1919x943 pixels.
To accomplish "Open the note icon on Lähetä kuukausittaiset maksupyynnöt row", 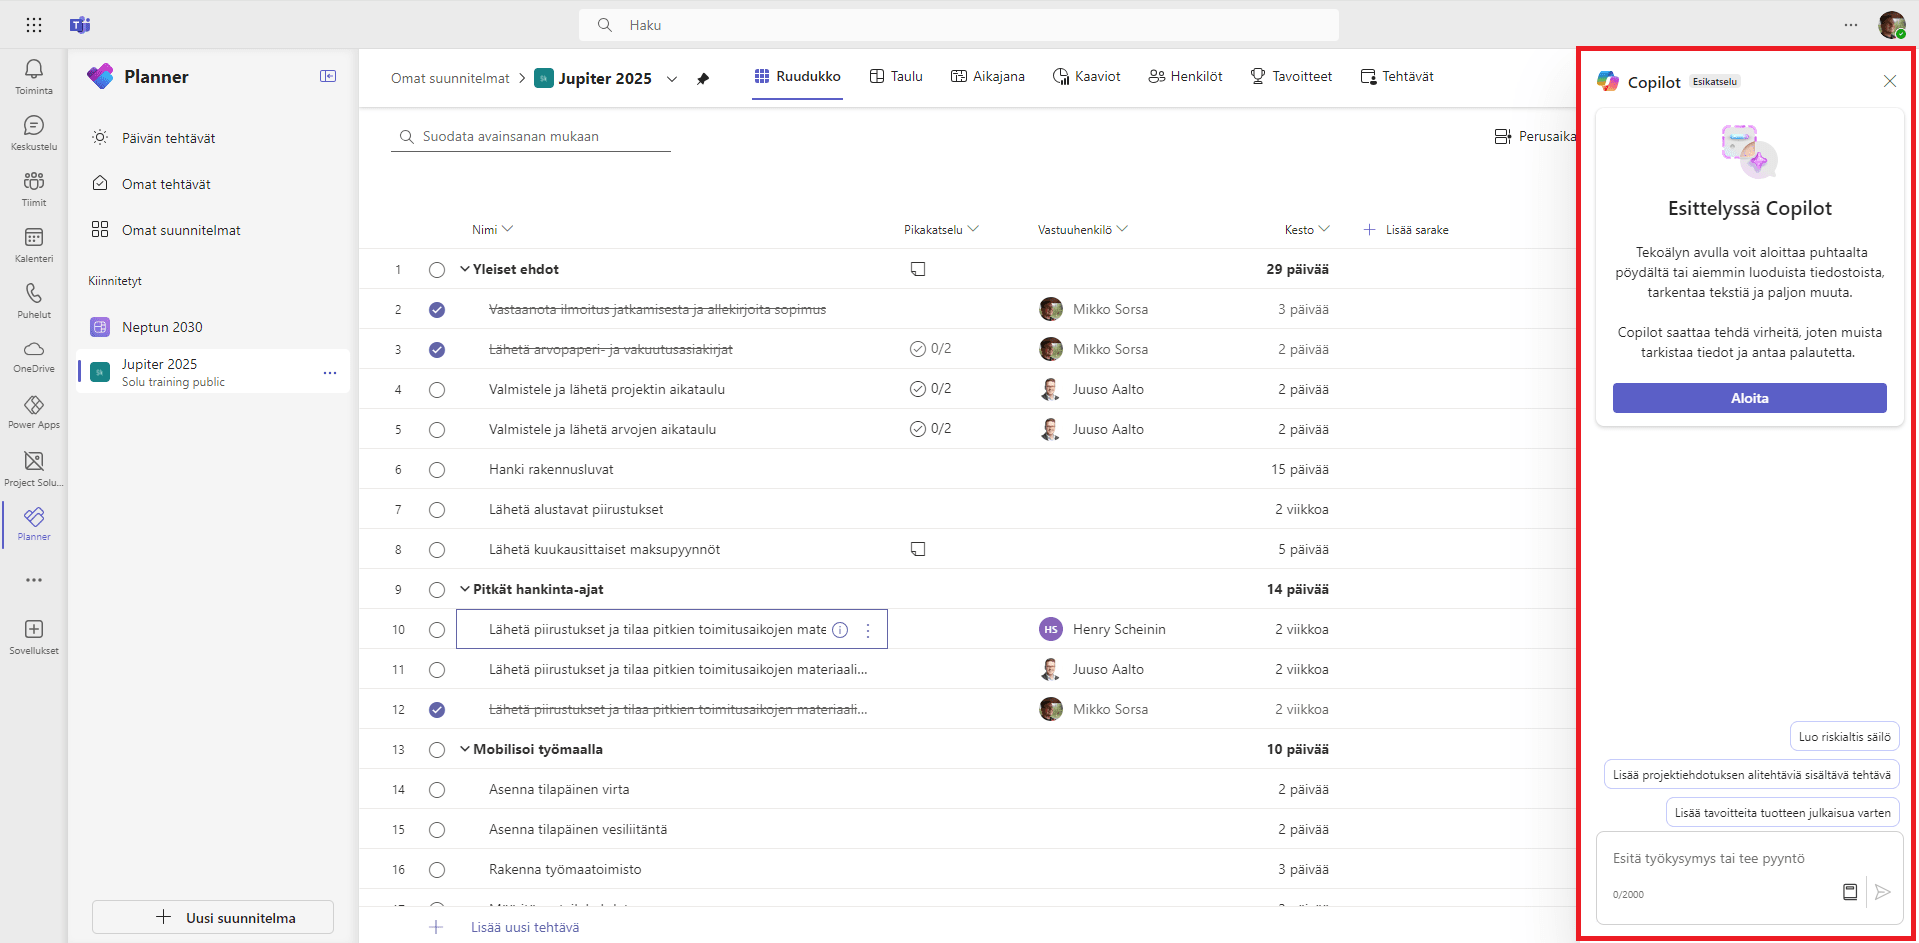I will click(918, 549).
